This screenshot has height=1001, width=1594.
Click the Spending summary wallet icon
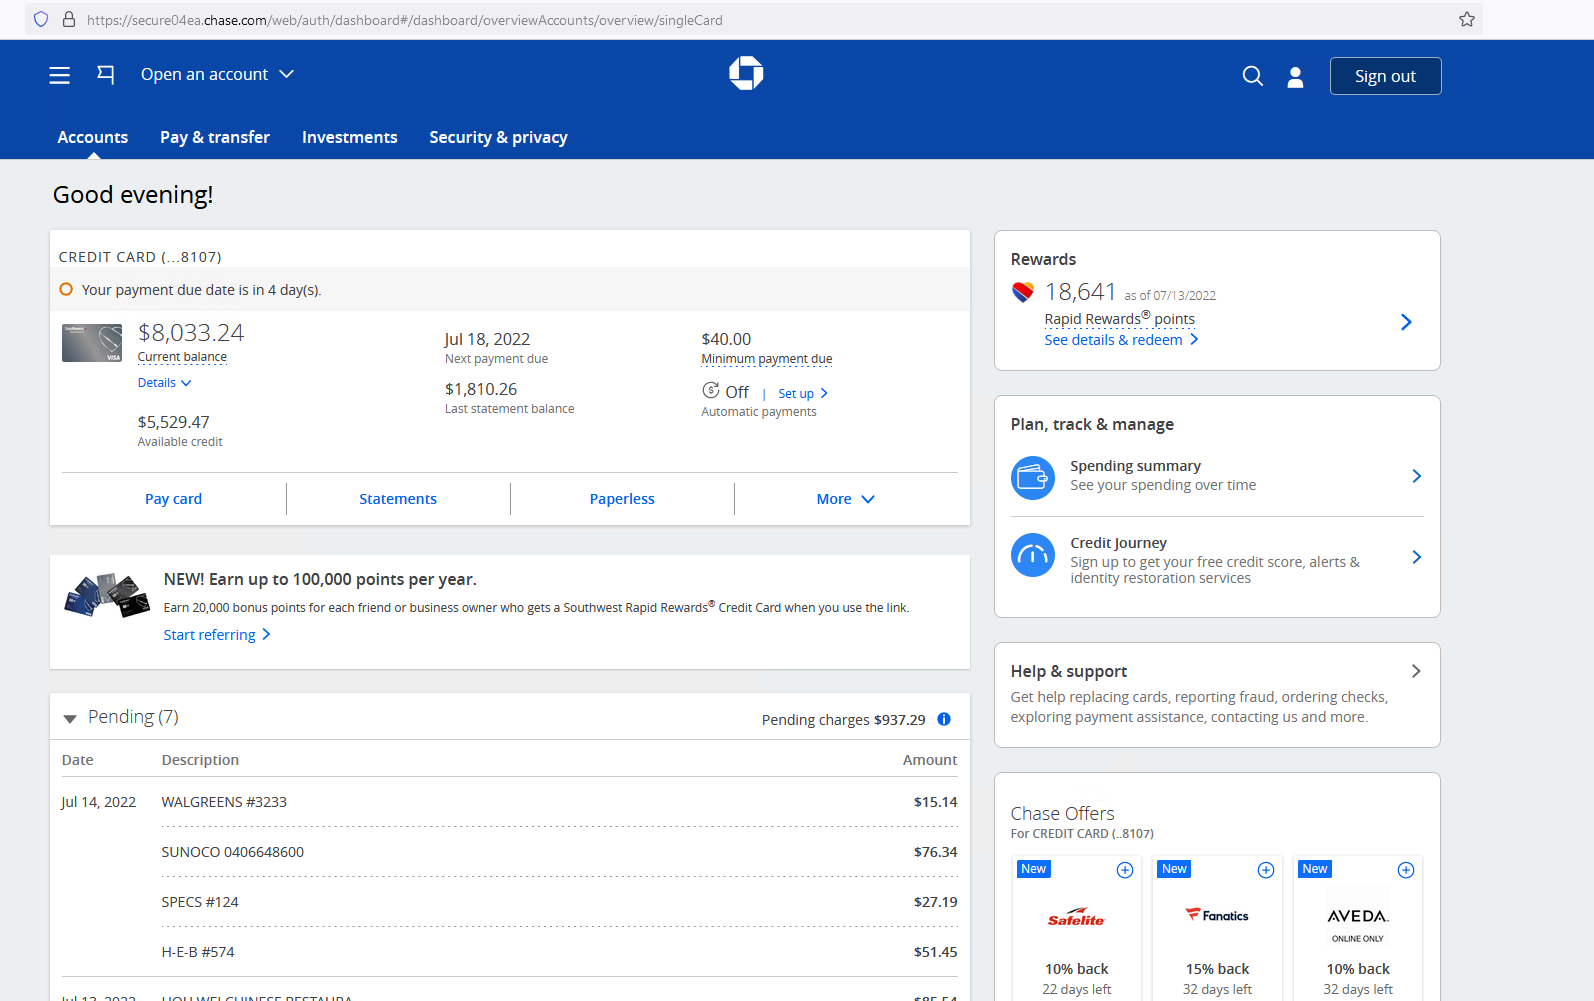(1033, 478)
